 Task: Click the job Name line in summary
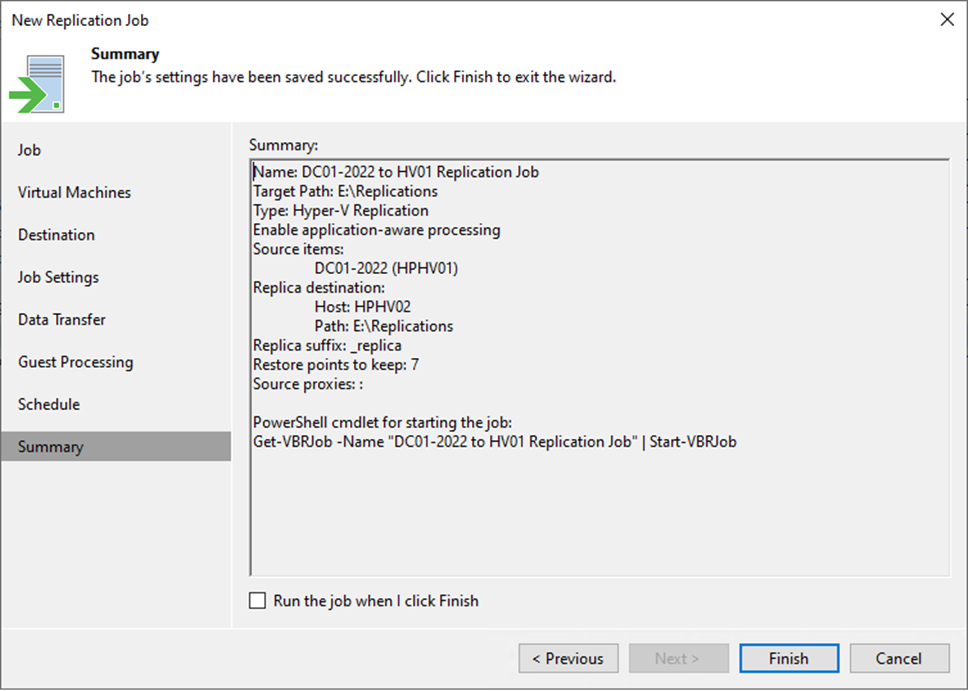[396, 172]
